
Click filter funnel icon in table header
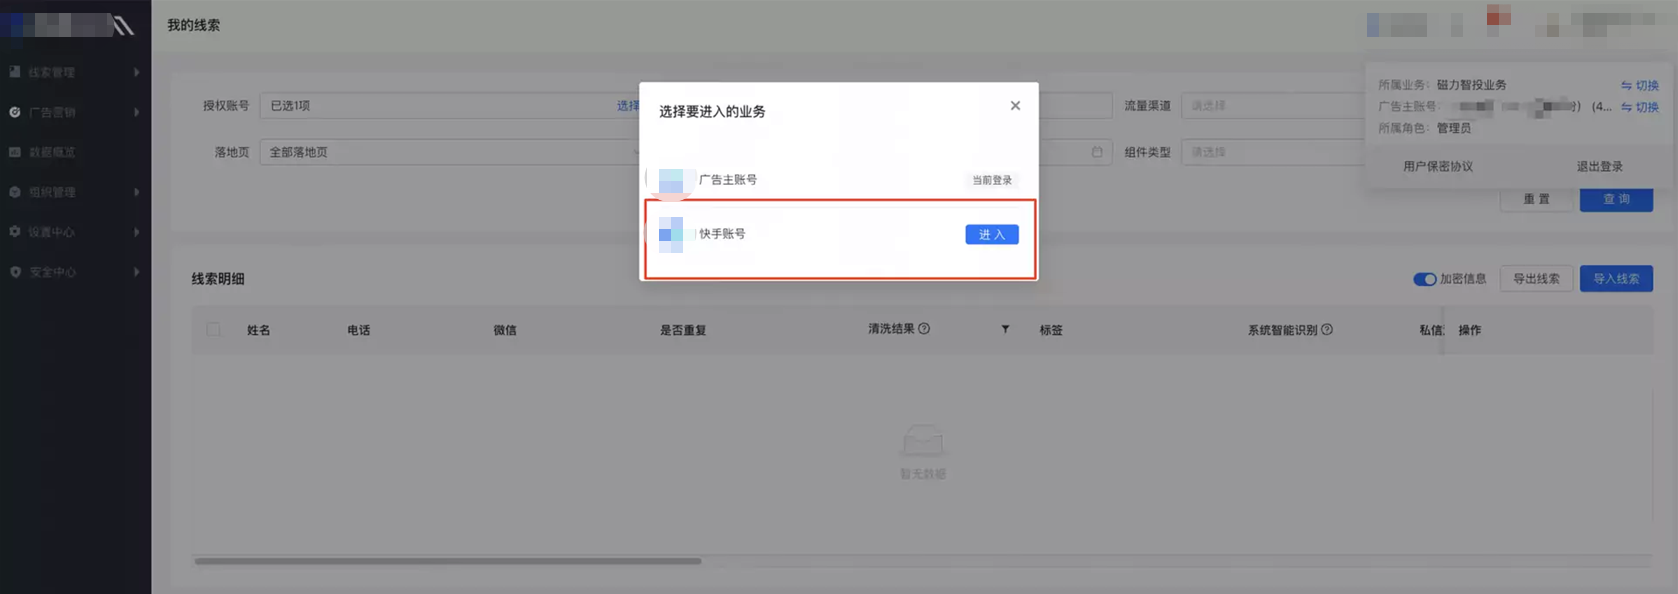[x=1005, y=329]
